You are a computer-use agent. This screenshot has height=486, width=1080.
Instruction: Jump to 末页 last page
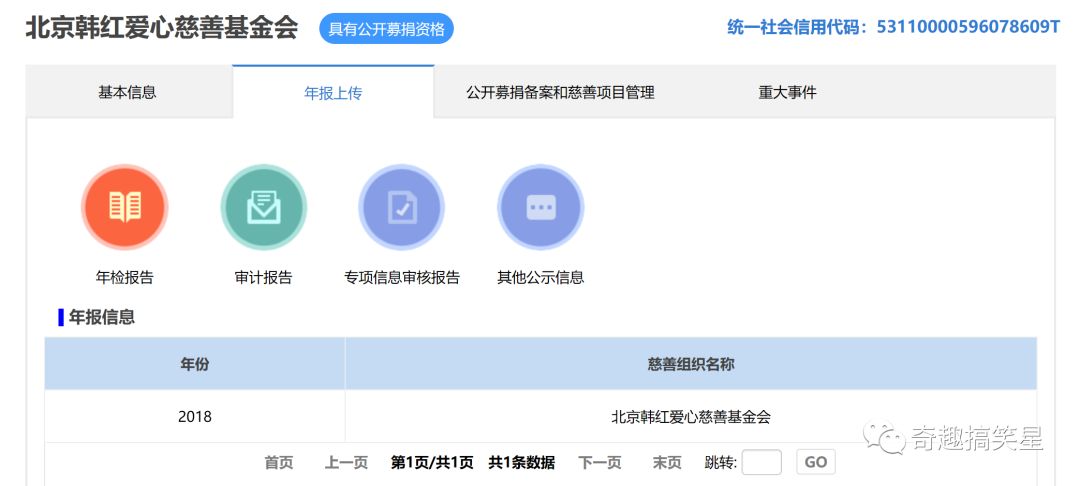coord(667,463)
